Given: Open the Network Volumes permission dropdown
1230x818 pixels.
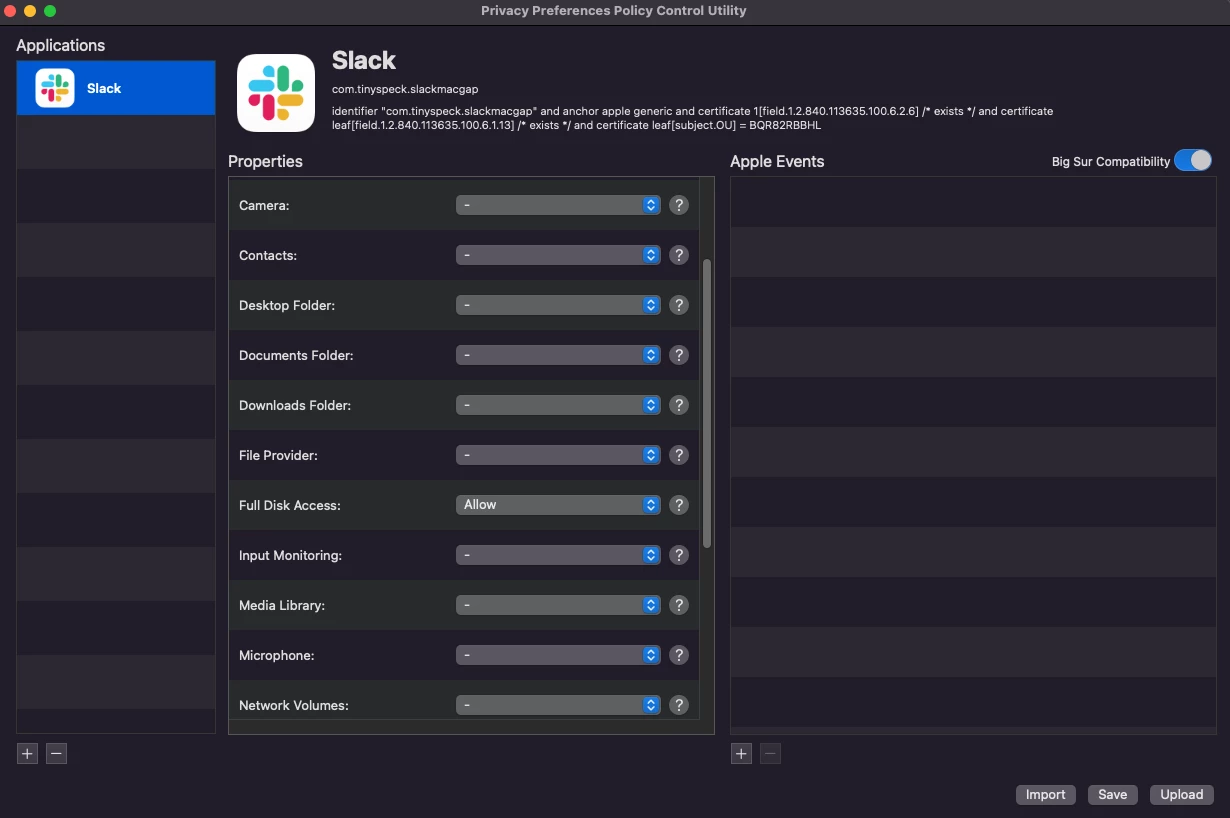Looking at the screenshot, I should [558, 705].
